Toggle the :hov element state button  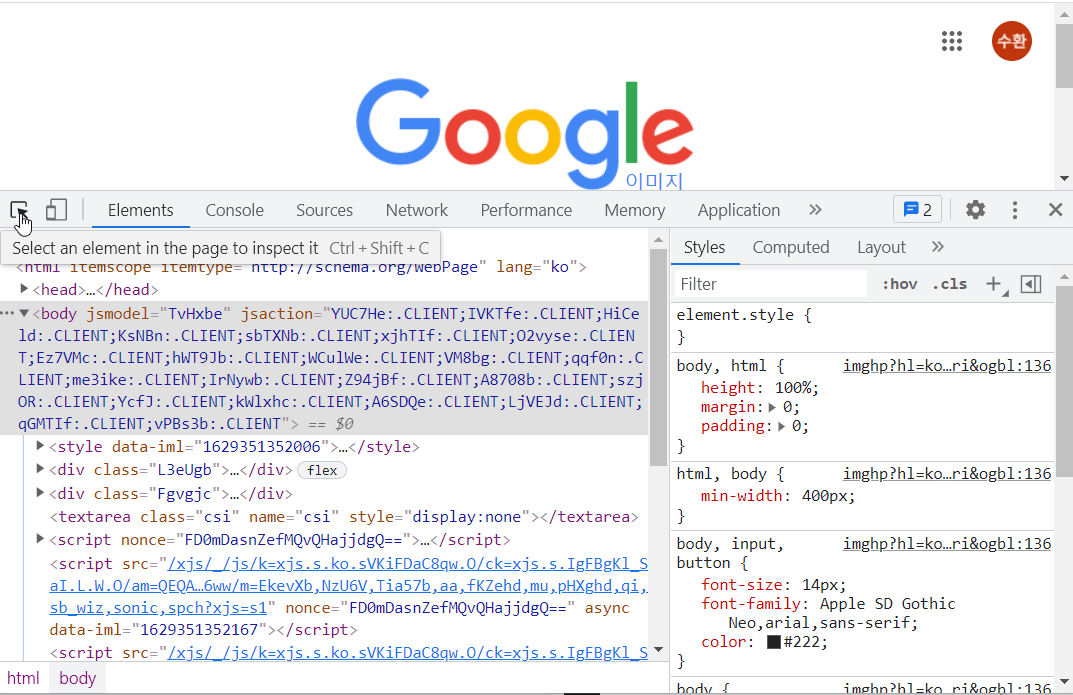click(899, 284)
